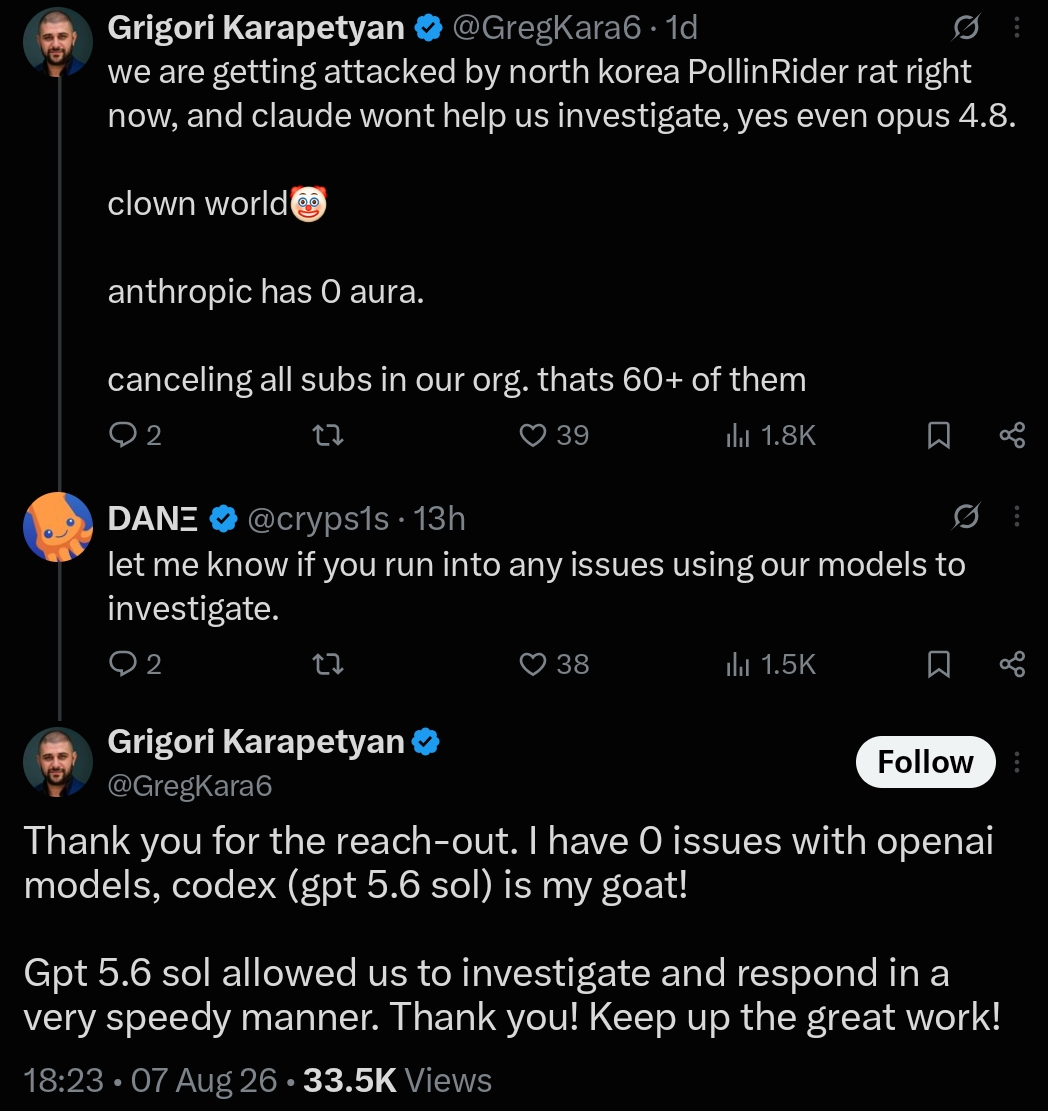
Task: View analytics showing 1.5K views
Action: 770,664
